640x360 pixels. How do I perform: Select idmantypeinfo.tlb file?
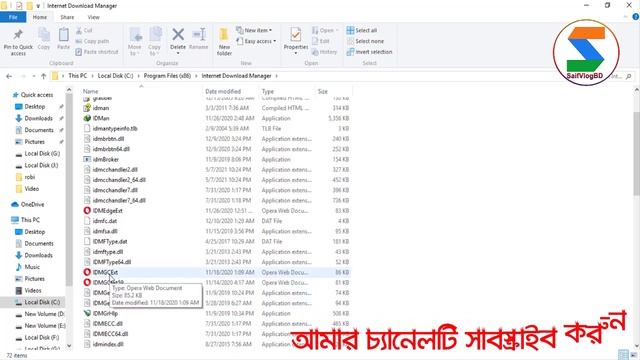(115, 129)
